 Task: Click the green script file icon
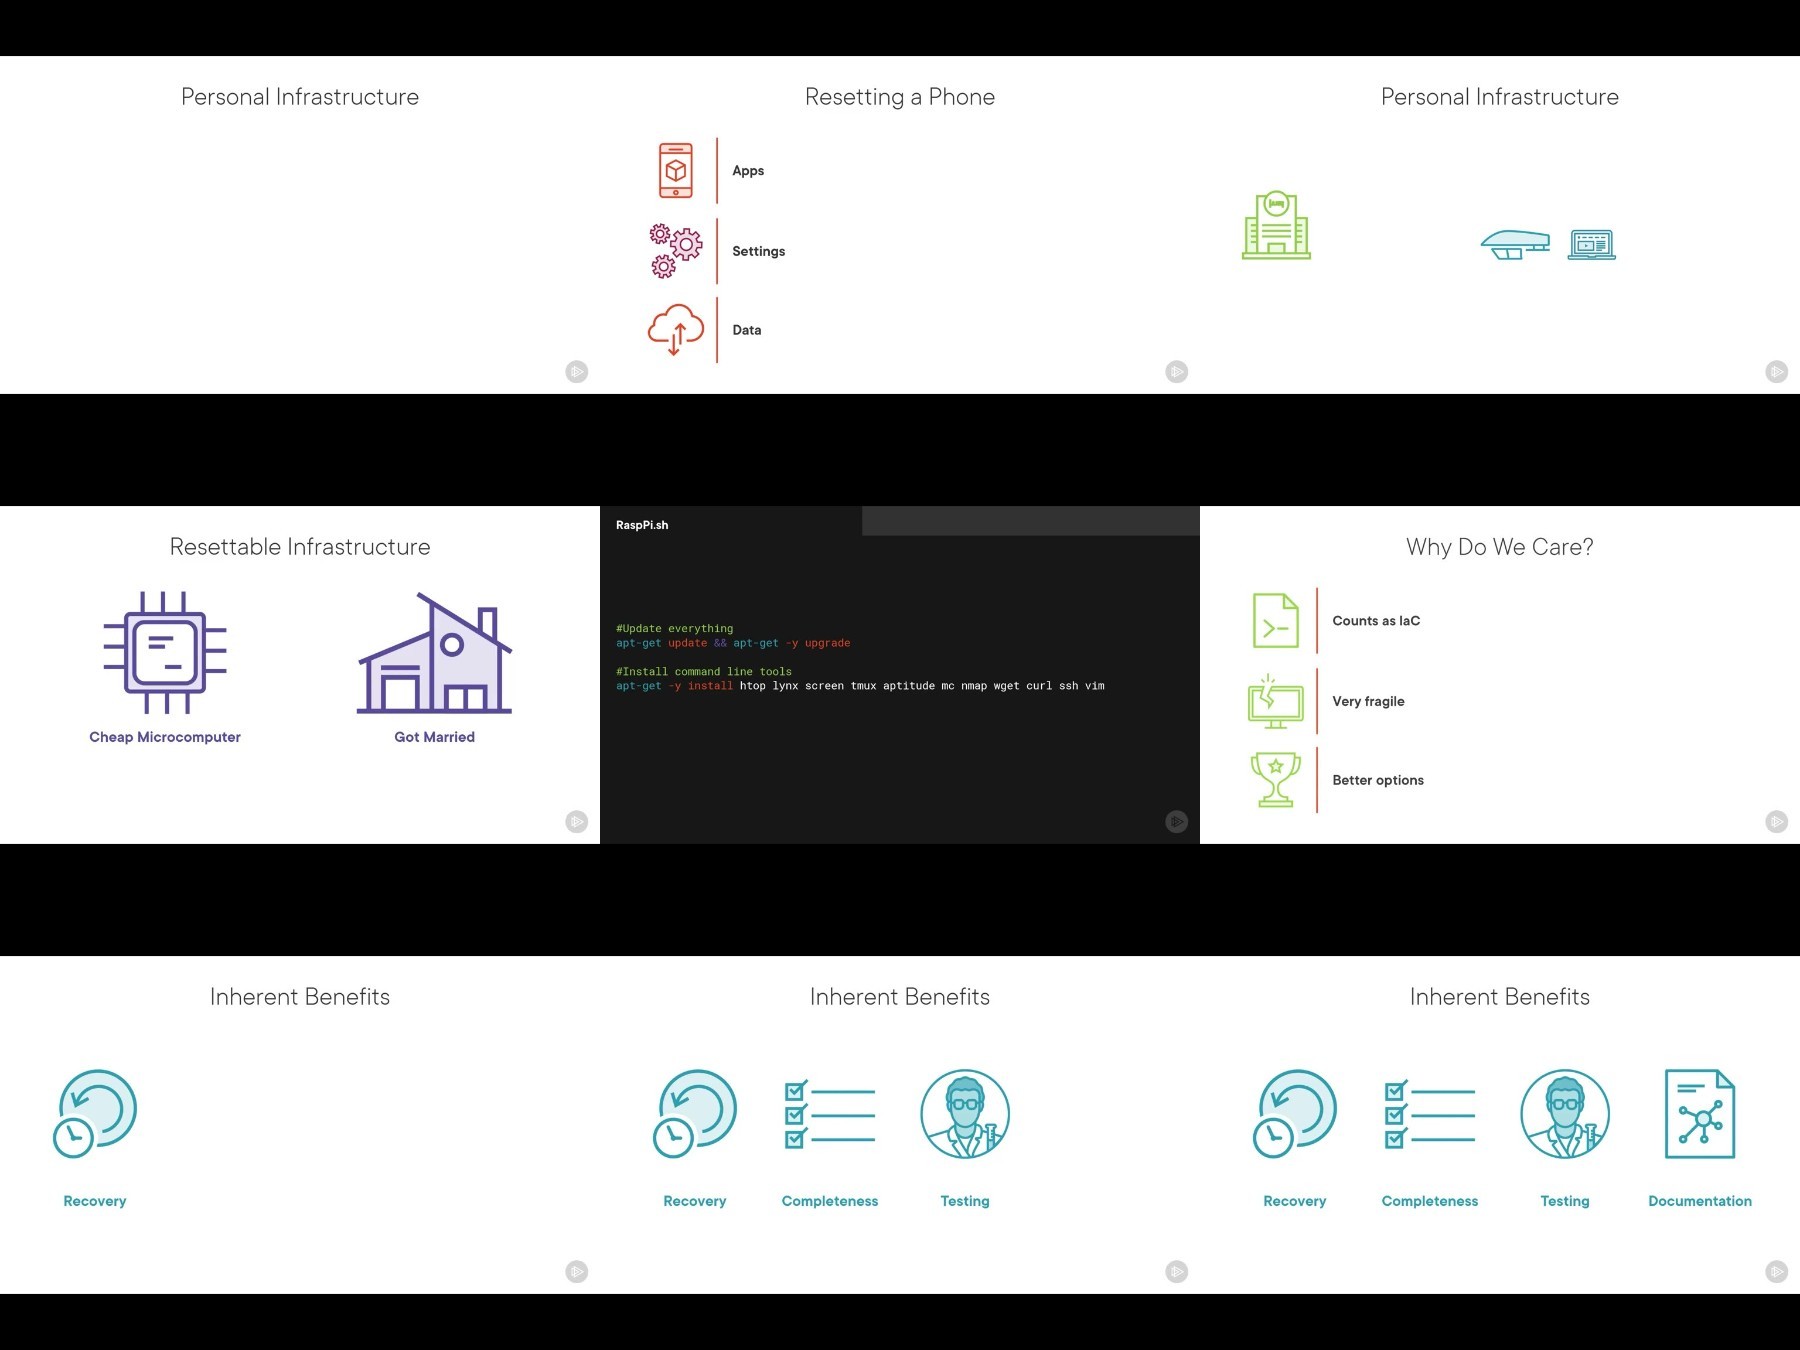point(1276,620)
